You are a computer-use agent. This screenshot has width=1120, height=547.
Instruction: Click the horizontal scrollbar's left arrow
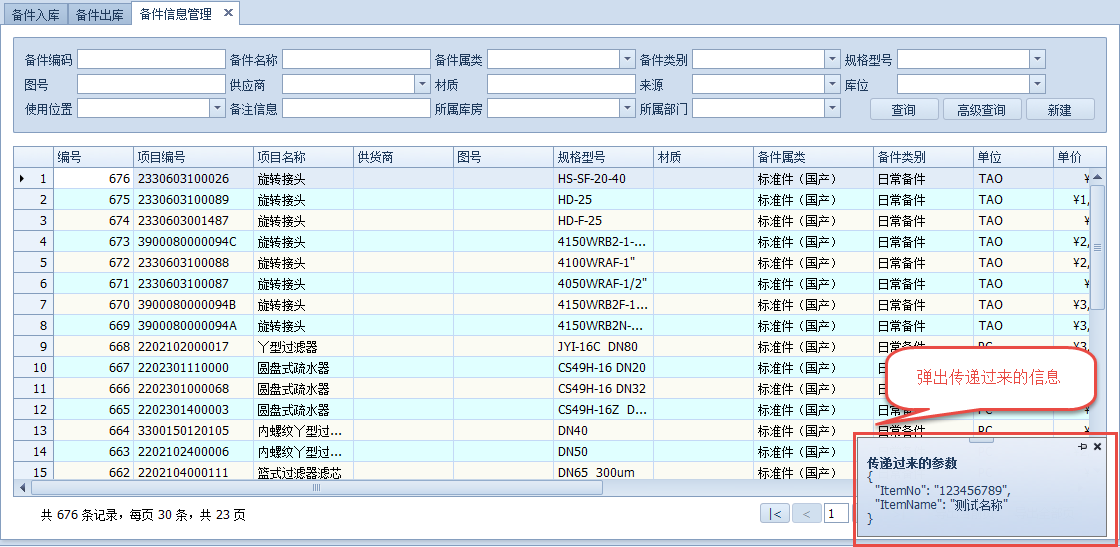point(22,488)
